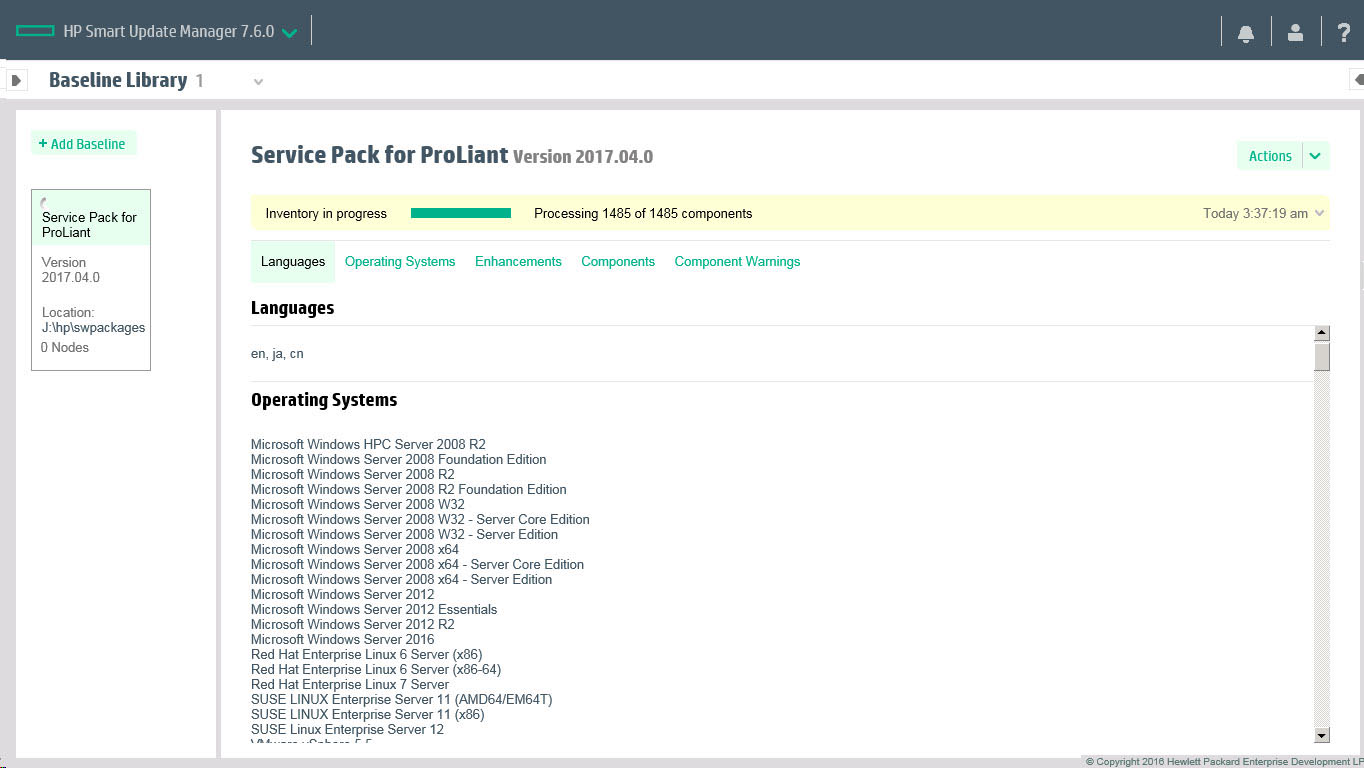Expand the inventory status details chevron
Image resolution: width=1364 pixels, height=768 pixels.
tap(1320, 213)
